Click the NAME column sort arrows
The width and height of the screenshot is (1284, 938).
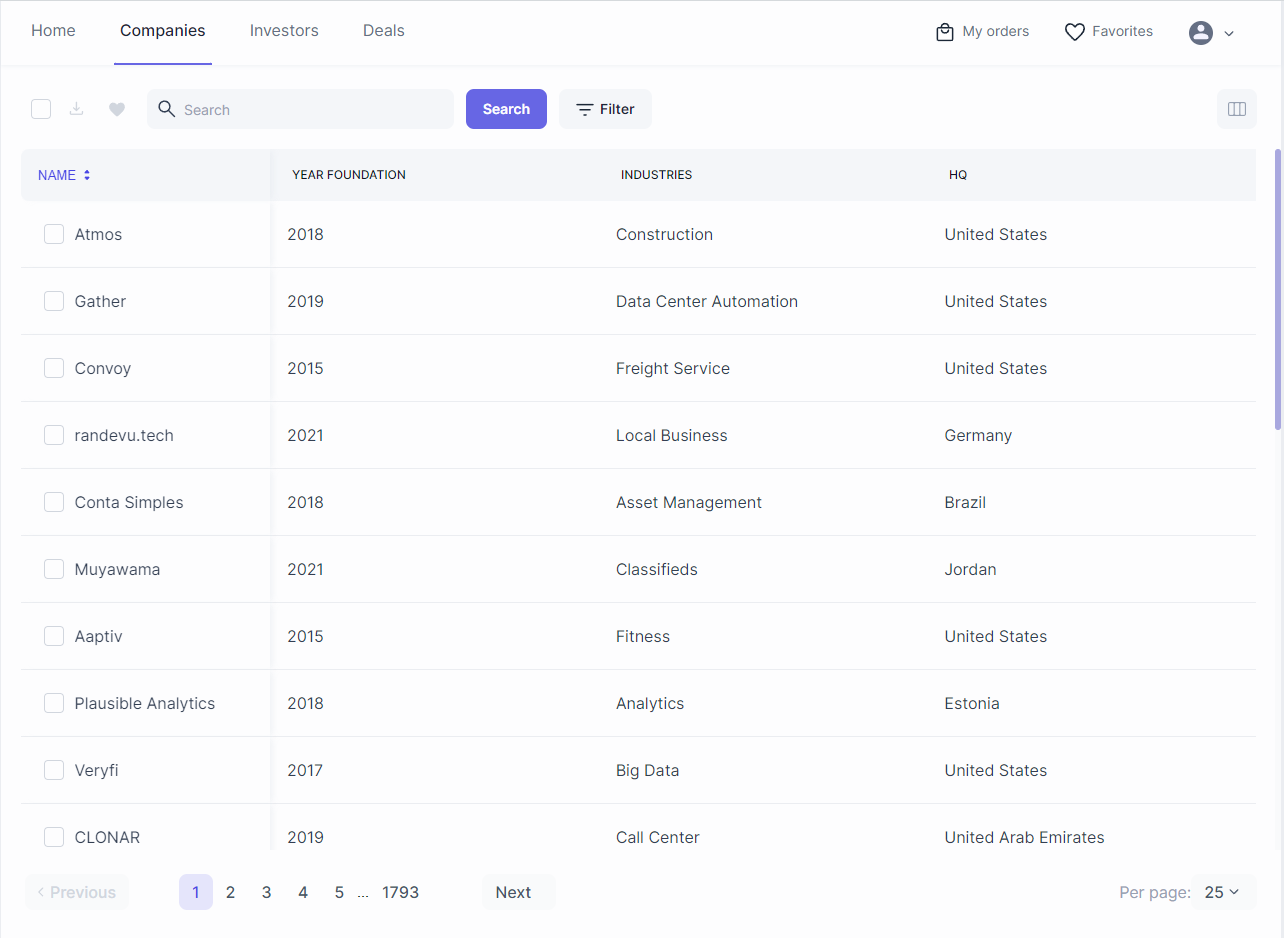click(87, 175)
